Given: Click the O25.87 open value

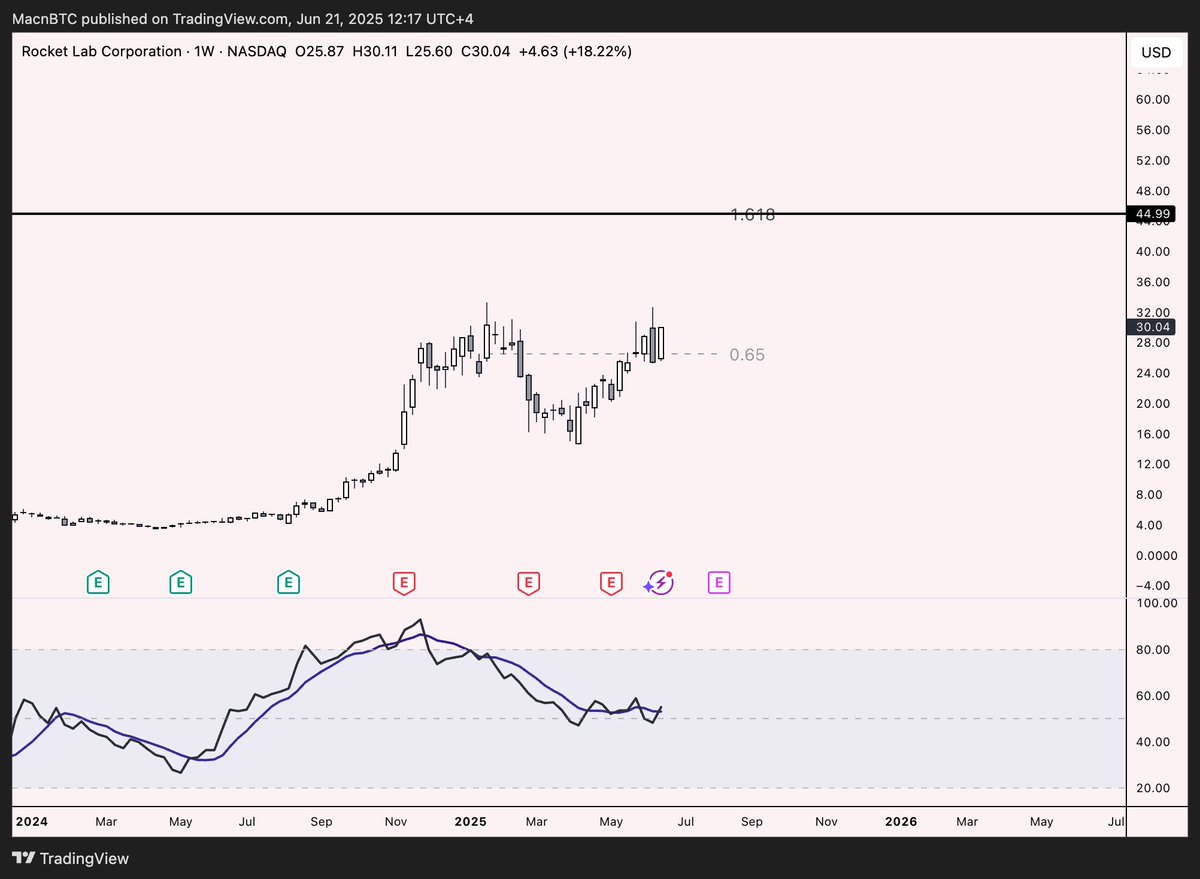Looking at the screenshot, I should click(x=318, y=52).
